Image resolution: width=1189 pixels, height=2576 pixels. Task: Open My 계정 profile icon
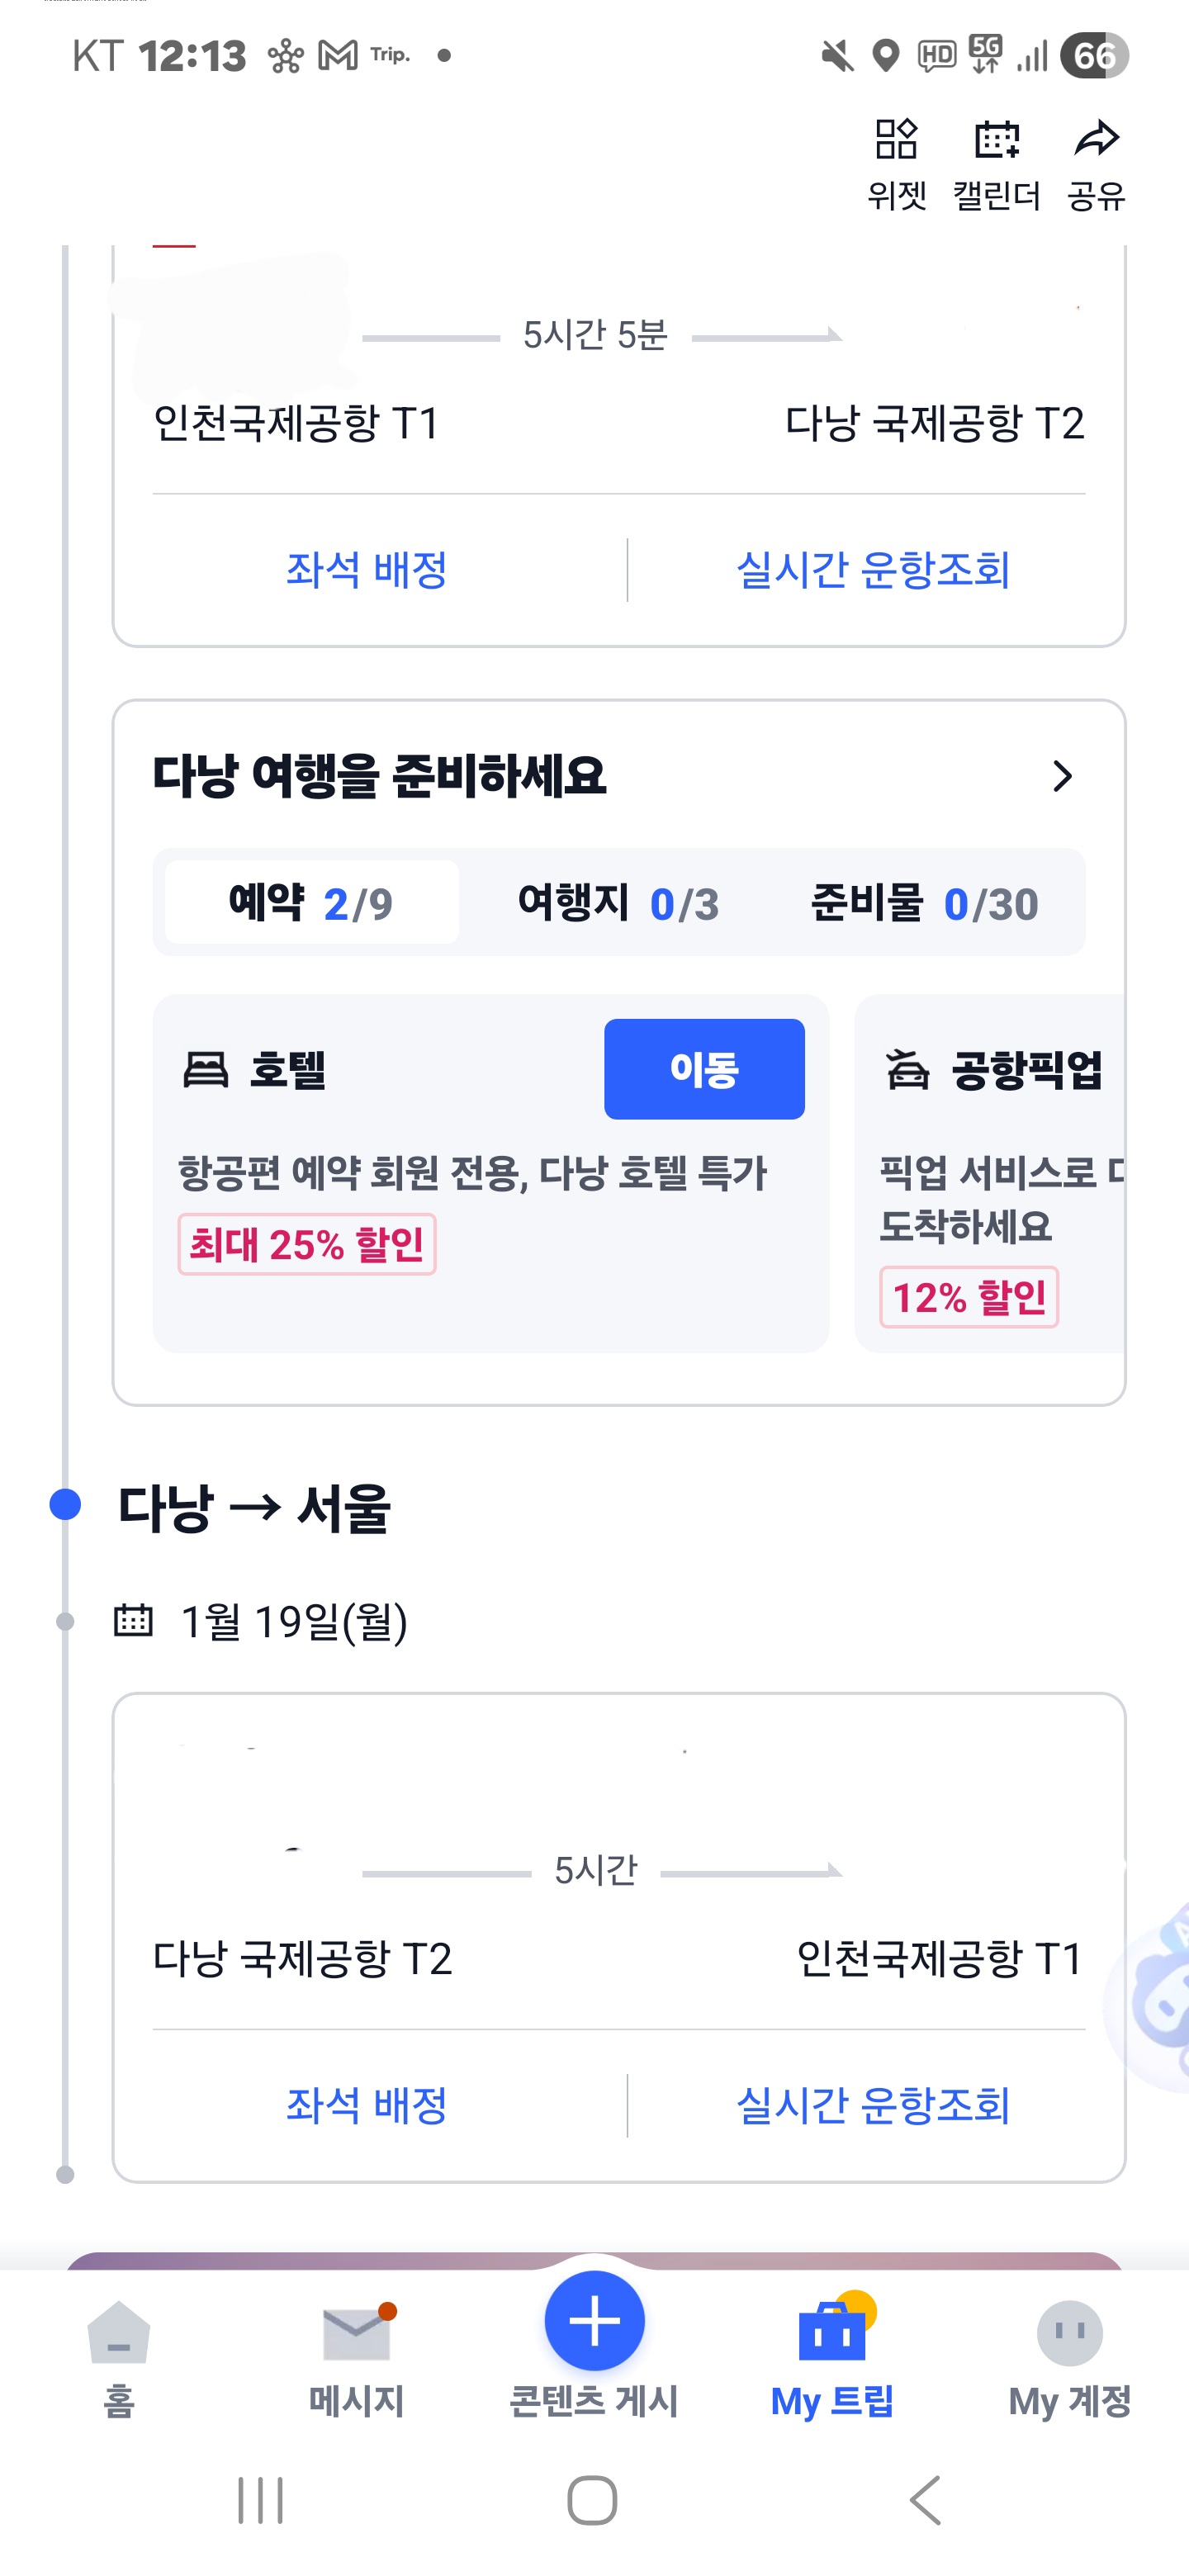(x=1069, y=2334)
